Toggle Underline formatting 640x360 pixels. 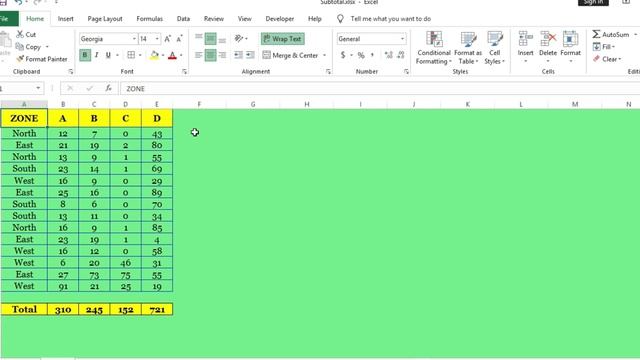(x=108, y=55)
